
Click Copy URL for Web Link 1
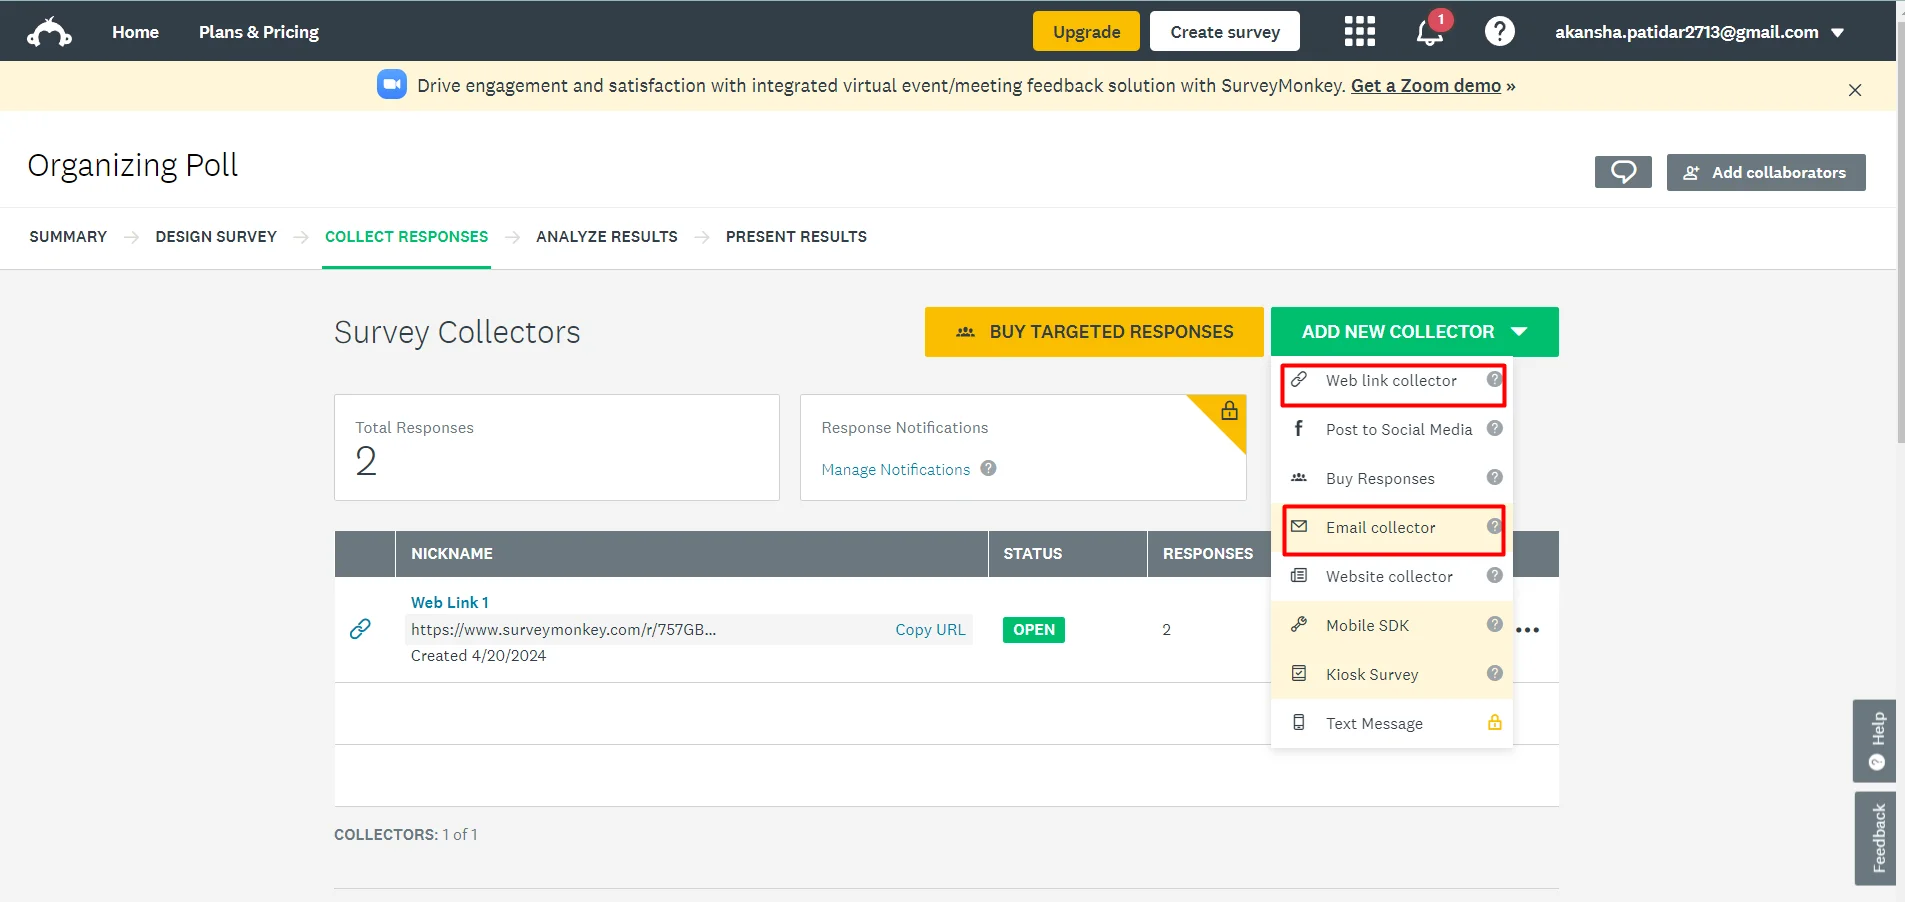[930, 630]
